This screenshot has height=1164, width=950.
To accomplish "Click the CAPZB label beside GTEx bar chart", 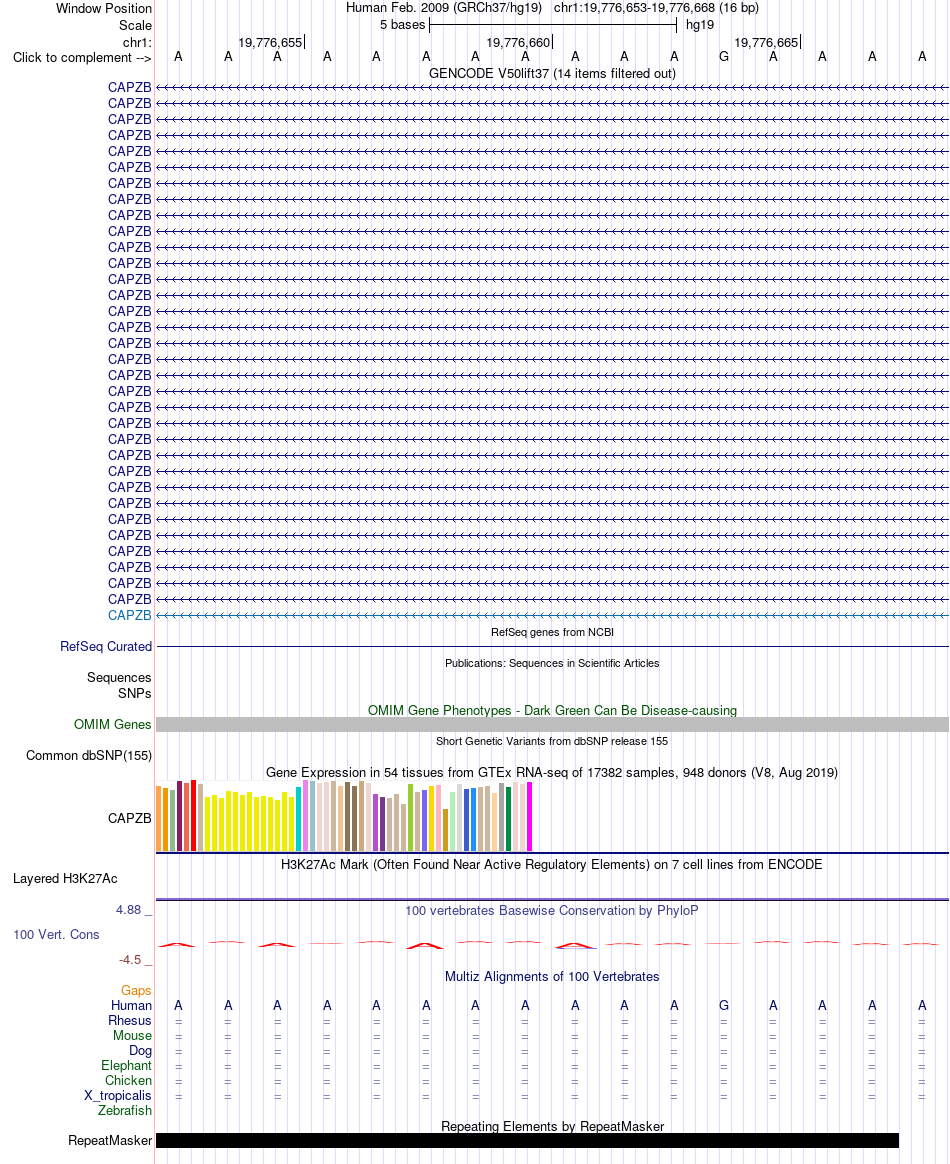I will click(x=129, y=818).
